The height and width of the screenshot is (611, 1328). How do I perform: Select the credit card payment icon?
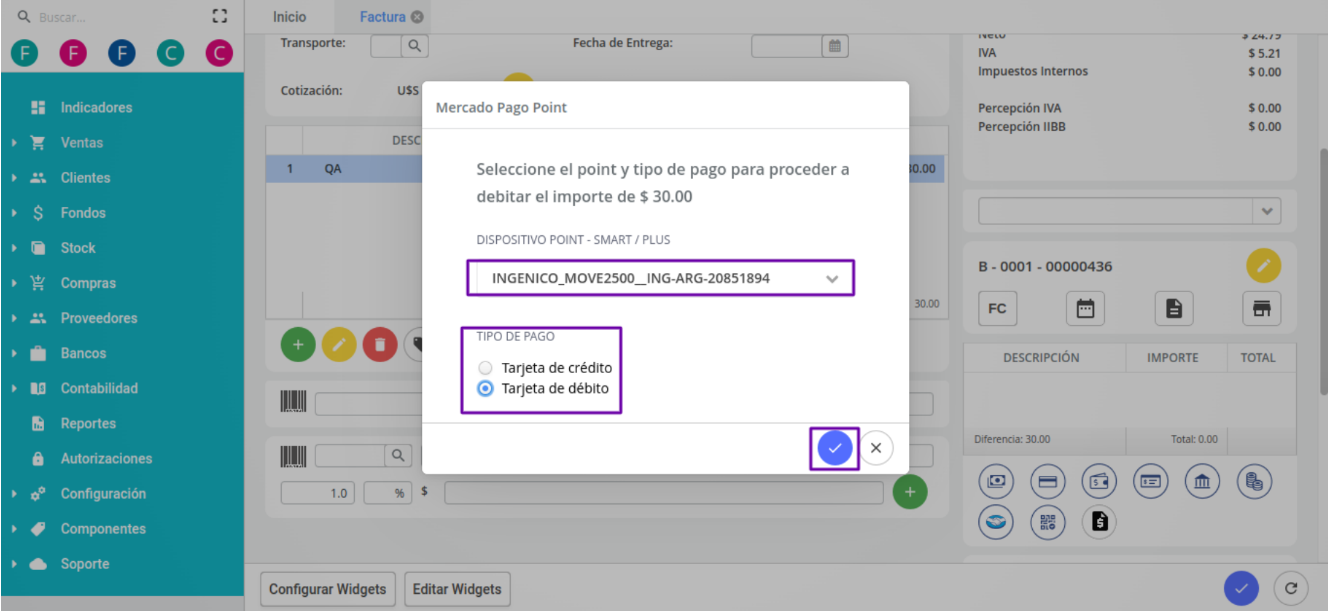1048,482
